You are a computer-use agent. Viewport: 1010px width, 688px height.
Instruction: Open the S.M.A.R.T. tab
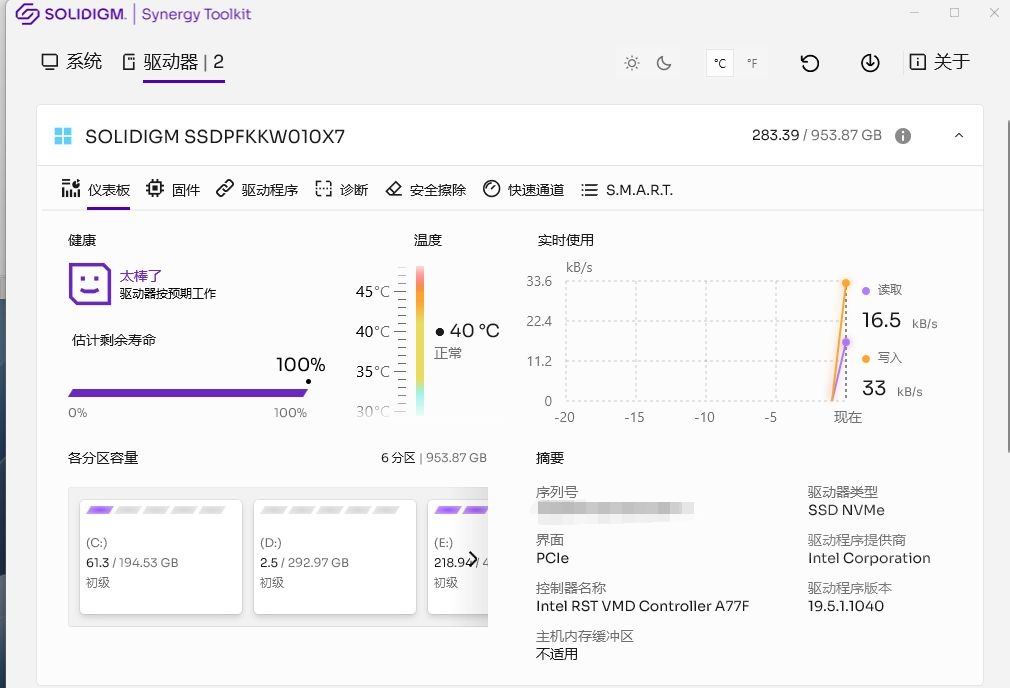[x=627, y=190]
